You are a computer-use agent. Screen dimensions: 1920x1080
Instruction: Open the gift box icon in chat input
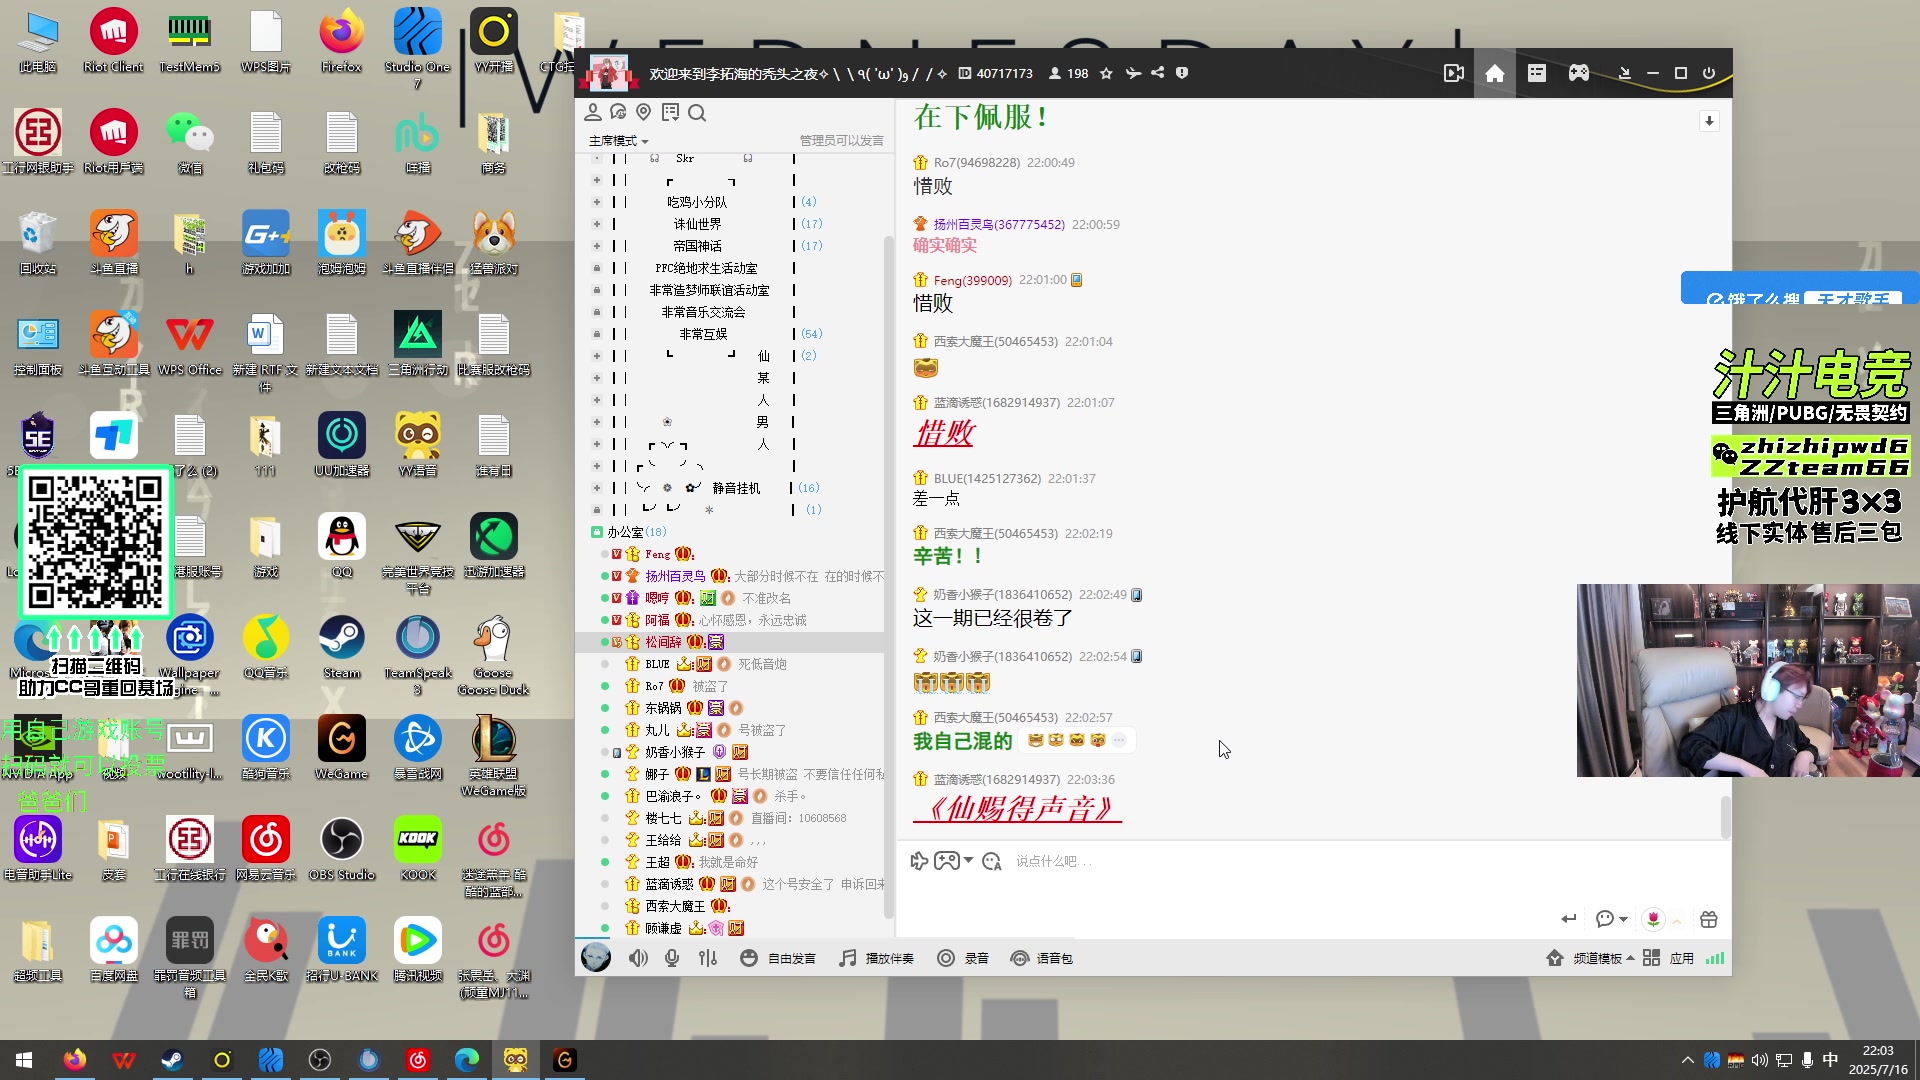(1709, 919)
